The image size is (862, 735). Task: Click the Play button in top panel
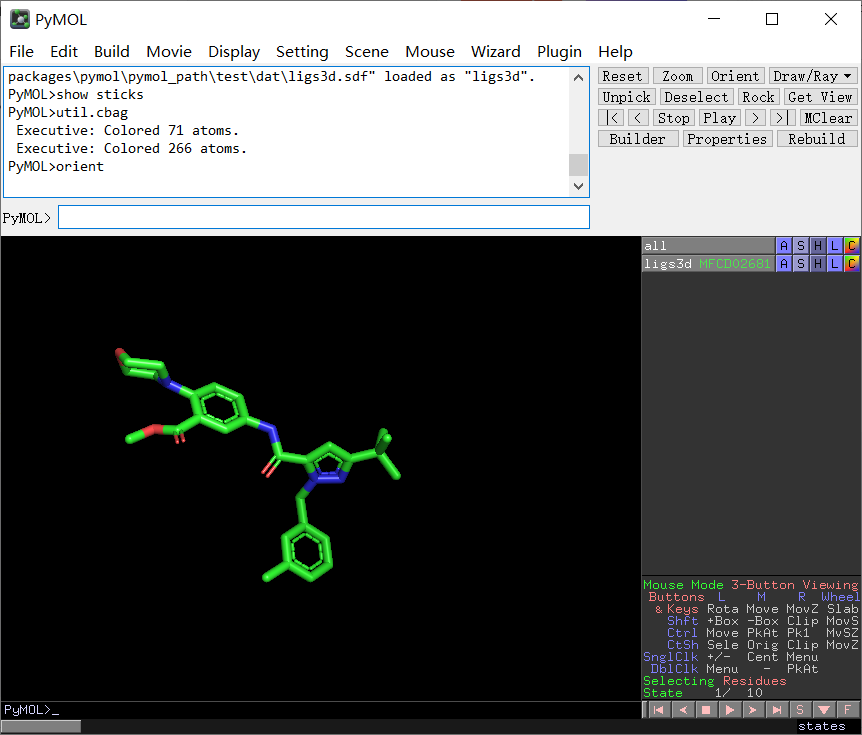point(720,118)
